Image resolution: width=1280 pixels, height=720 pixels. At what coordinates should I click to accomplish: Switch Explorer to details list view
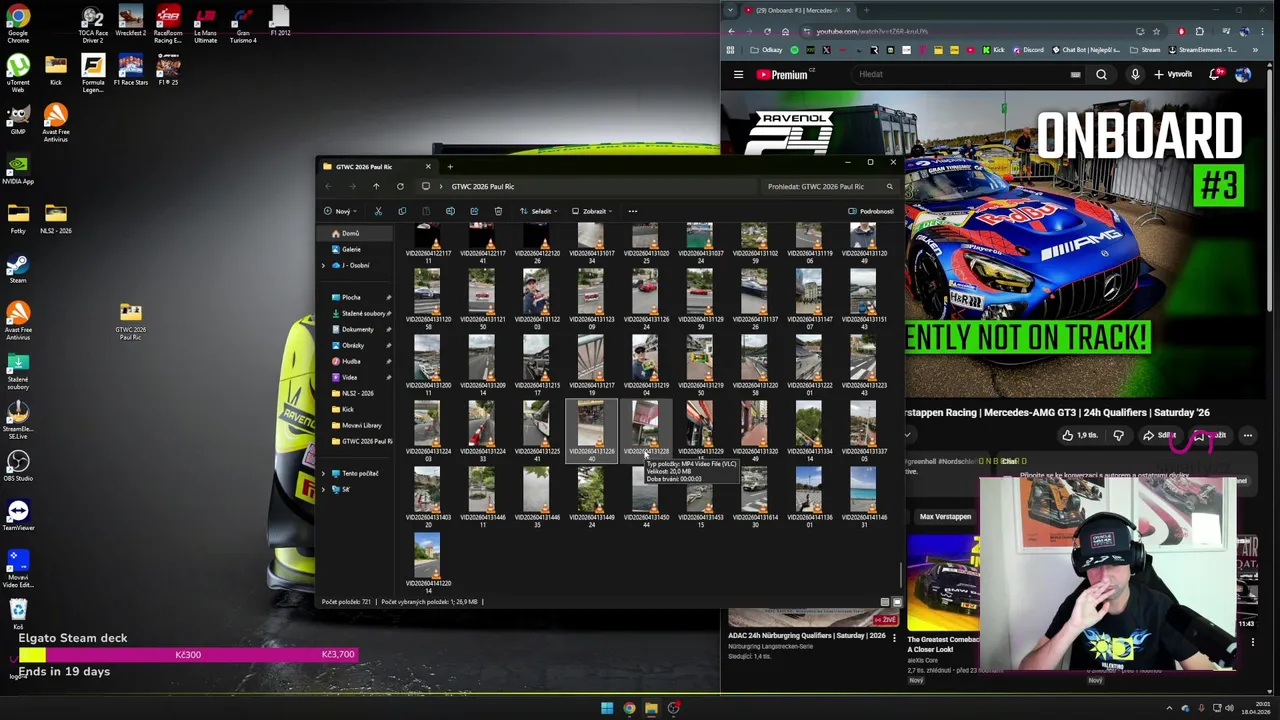coord(885,602)
